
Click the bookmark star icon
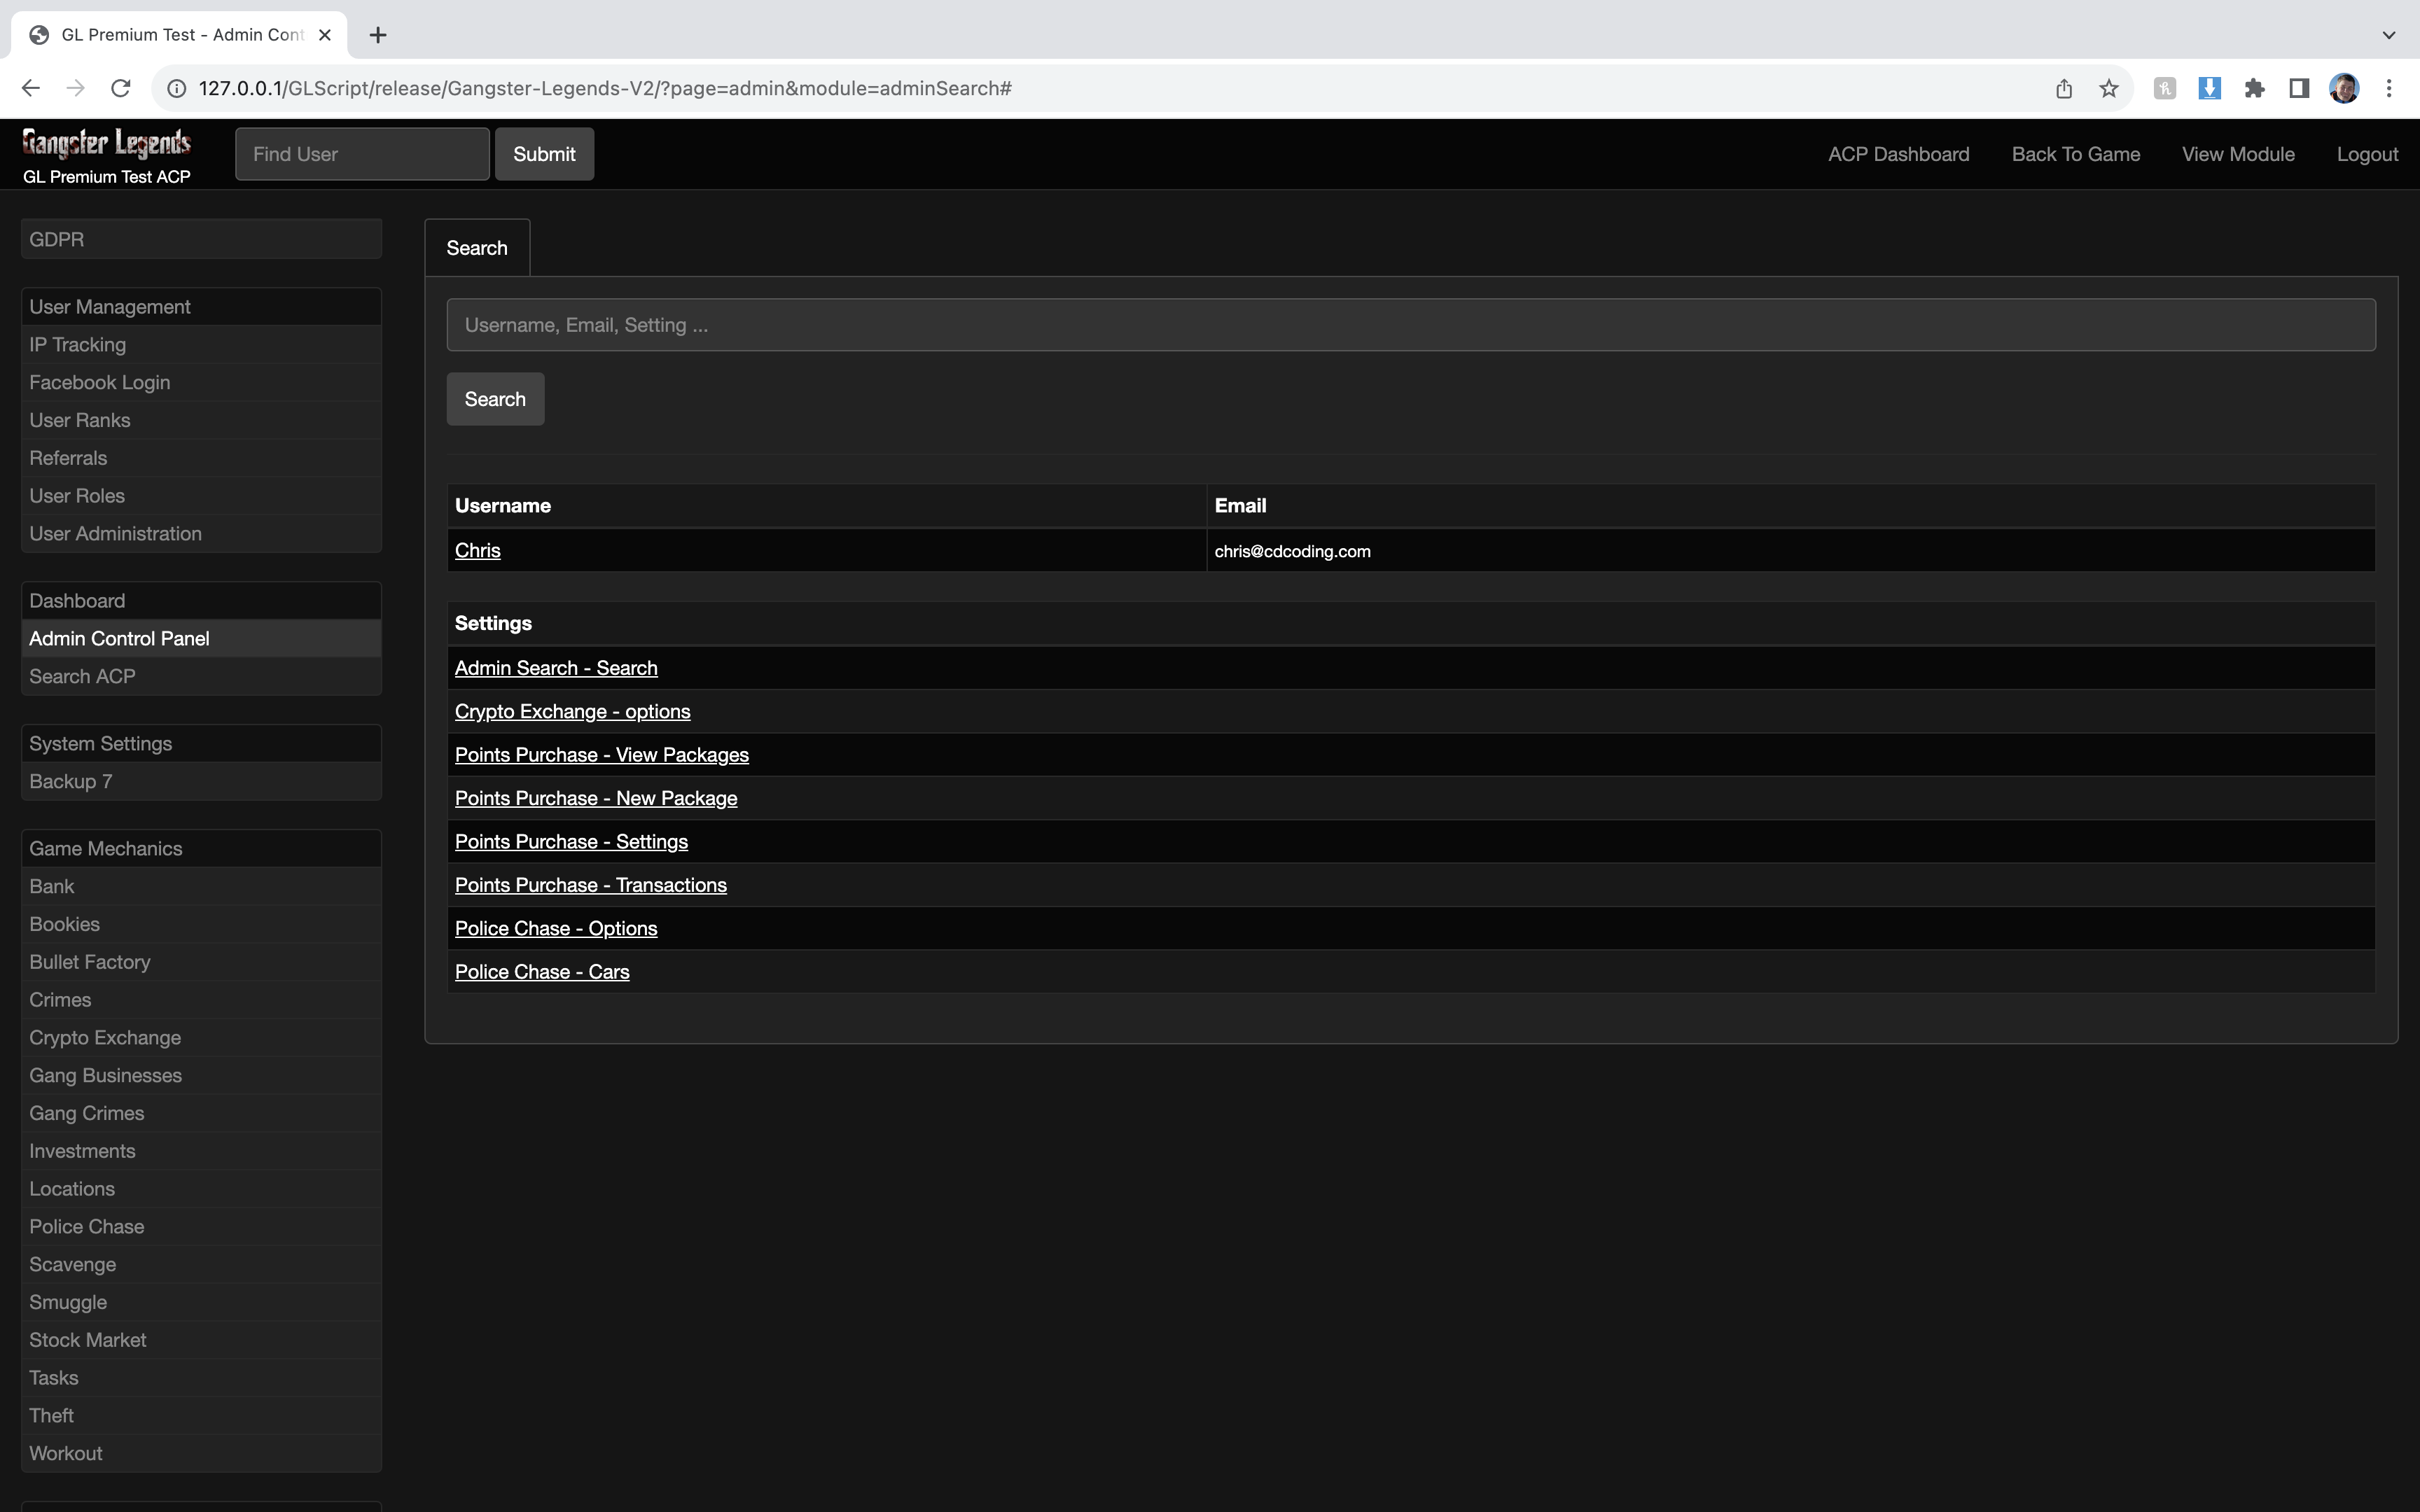[x=2109, y=88]
